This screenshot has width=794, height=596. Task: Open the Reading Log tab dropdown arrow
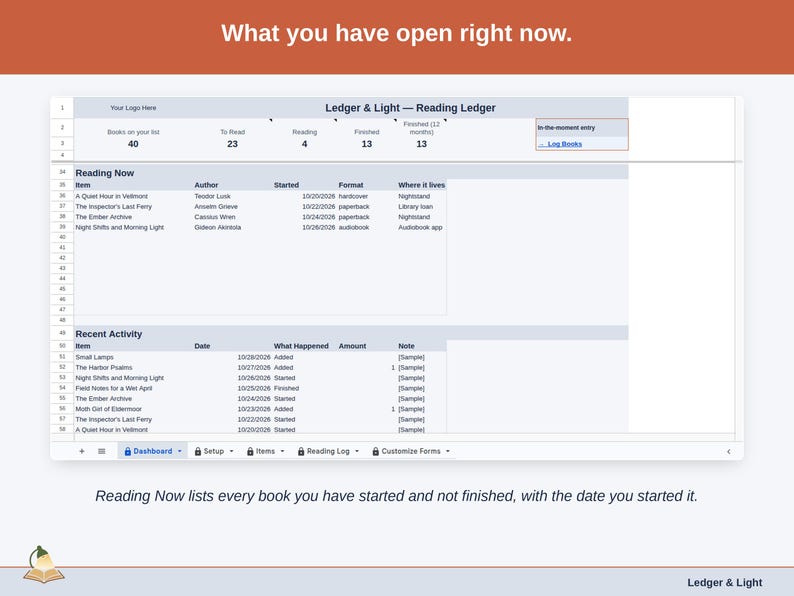click(x=357, y=451)
